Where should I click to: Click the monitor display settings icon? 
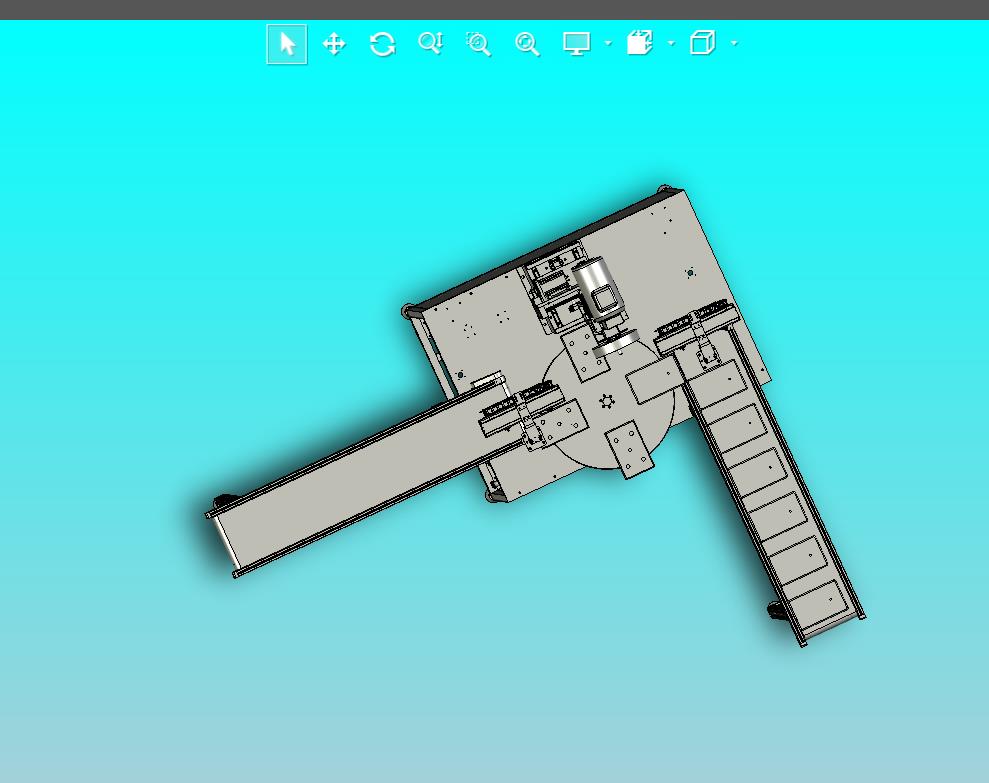click(576, 44)
